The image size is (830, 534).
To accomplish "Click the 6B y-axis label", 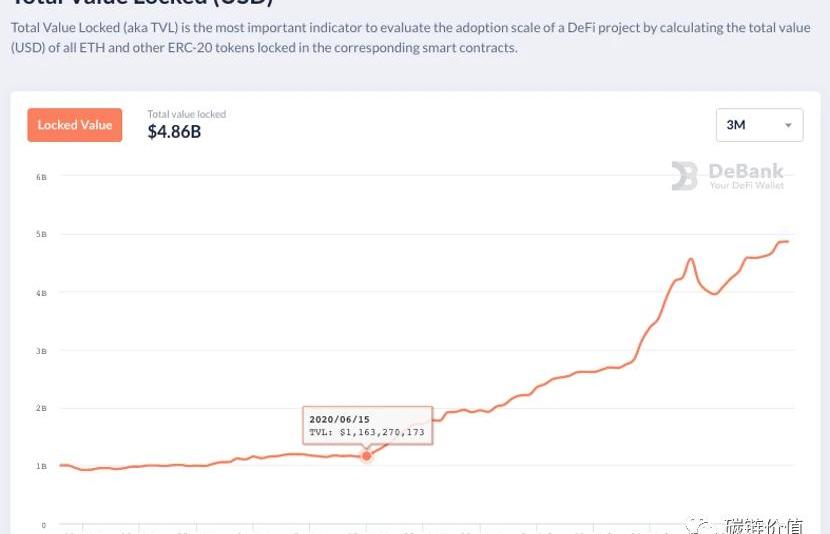I will click(41, 177).
